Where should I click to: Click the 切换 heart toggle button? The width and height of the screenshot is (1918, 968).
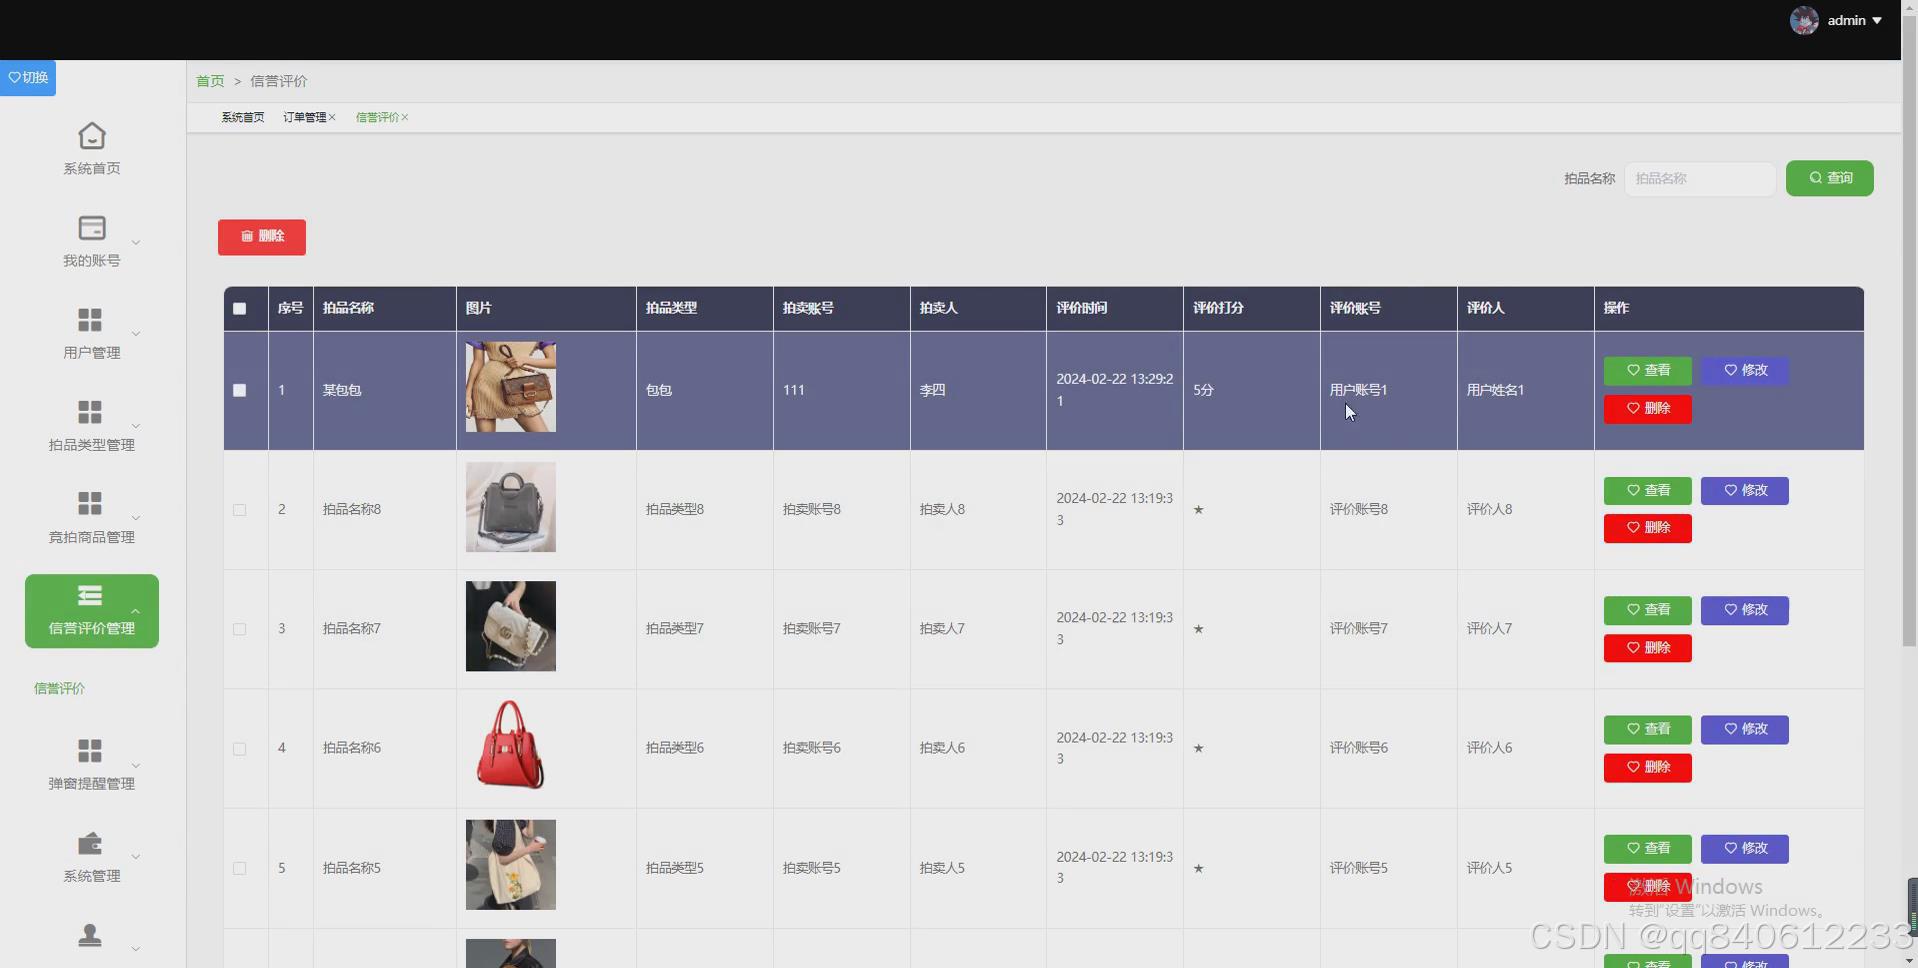(x=28, y=78)
